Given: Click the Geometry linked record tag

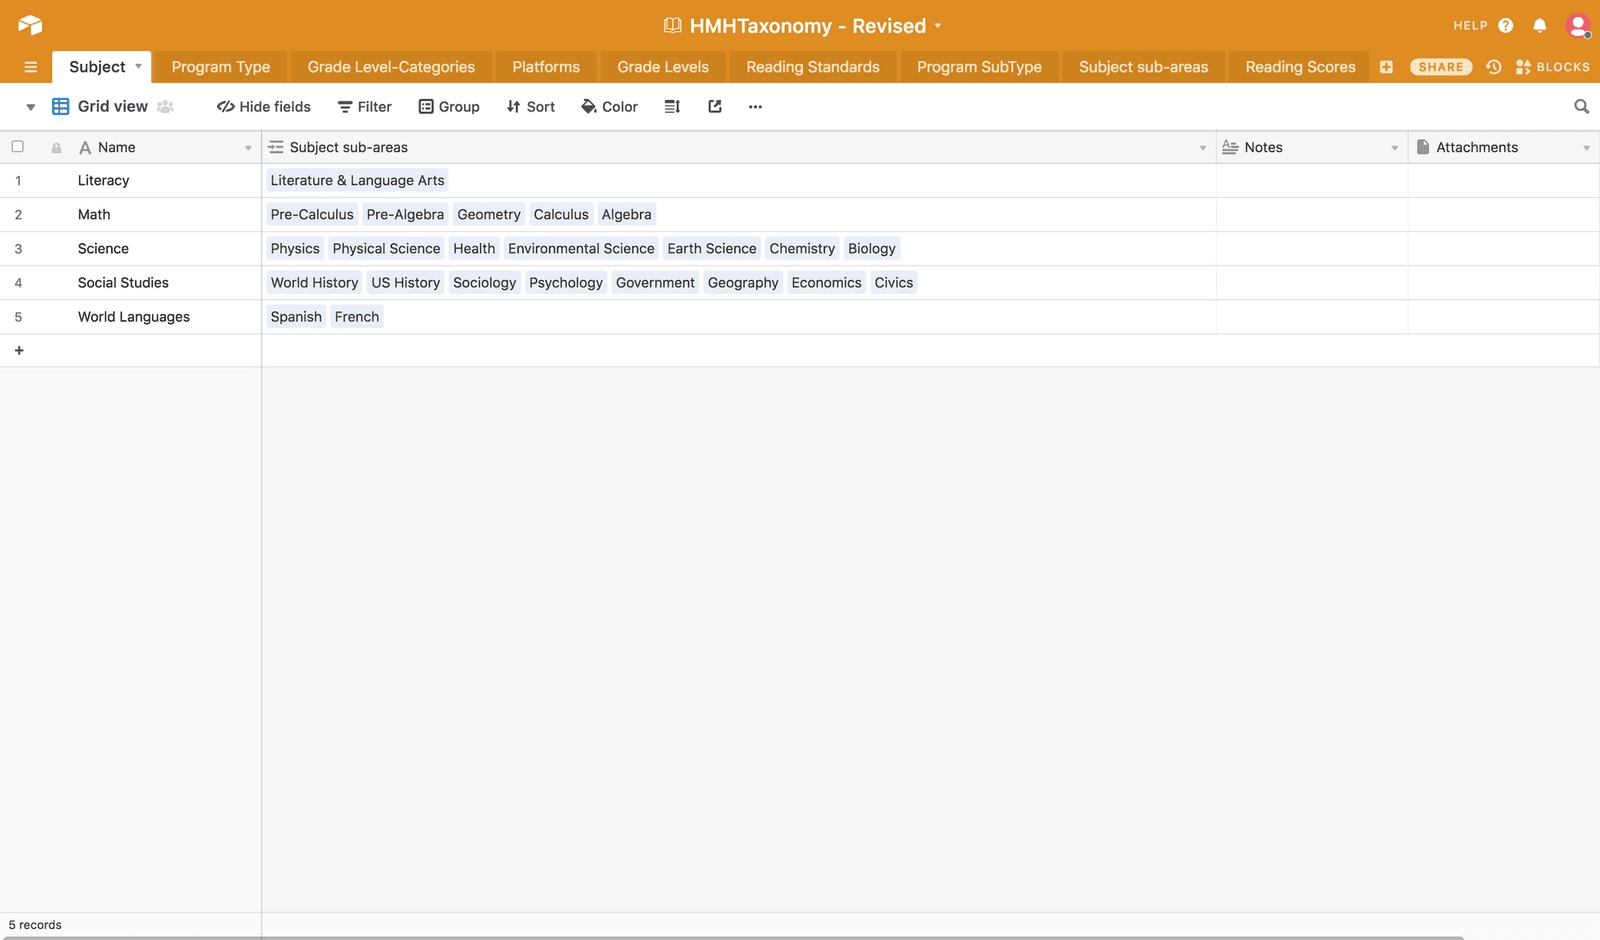Looking at the screenshot, I should pyautogui.click(x=489, y=215).
